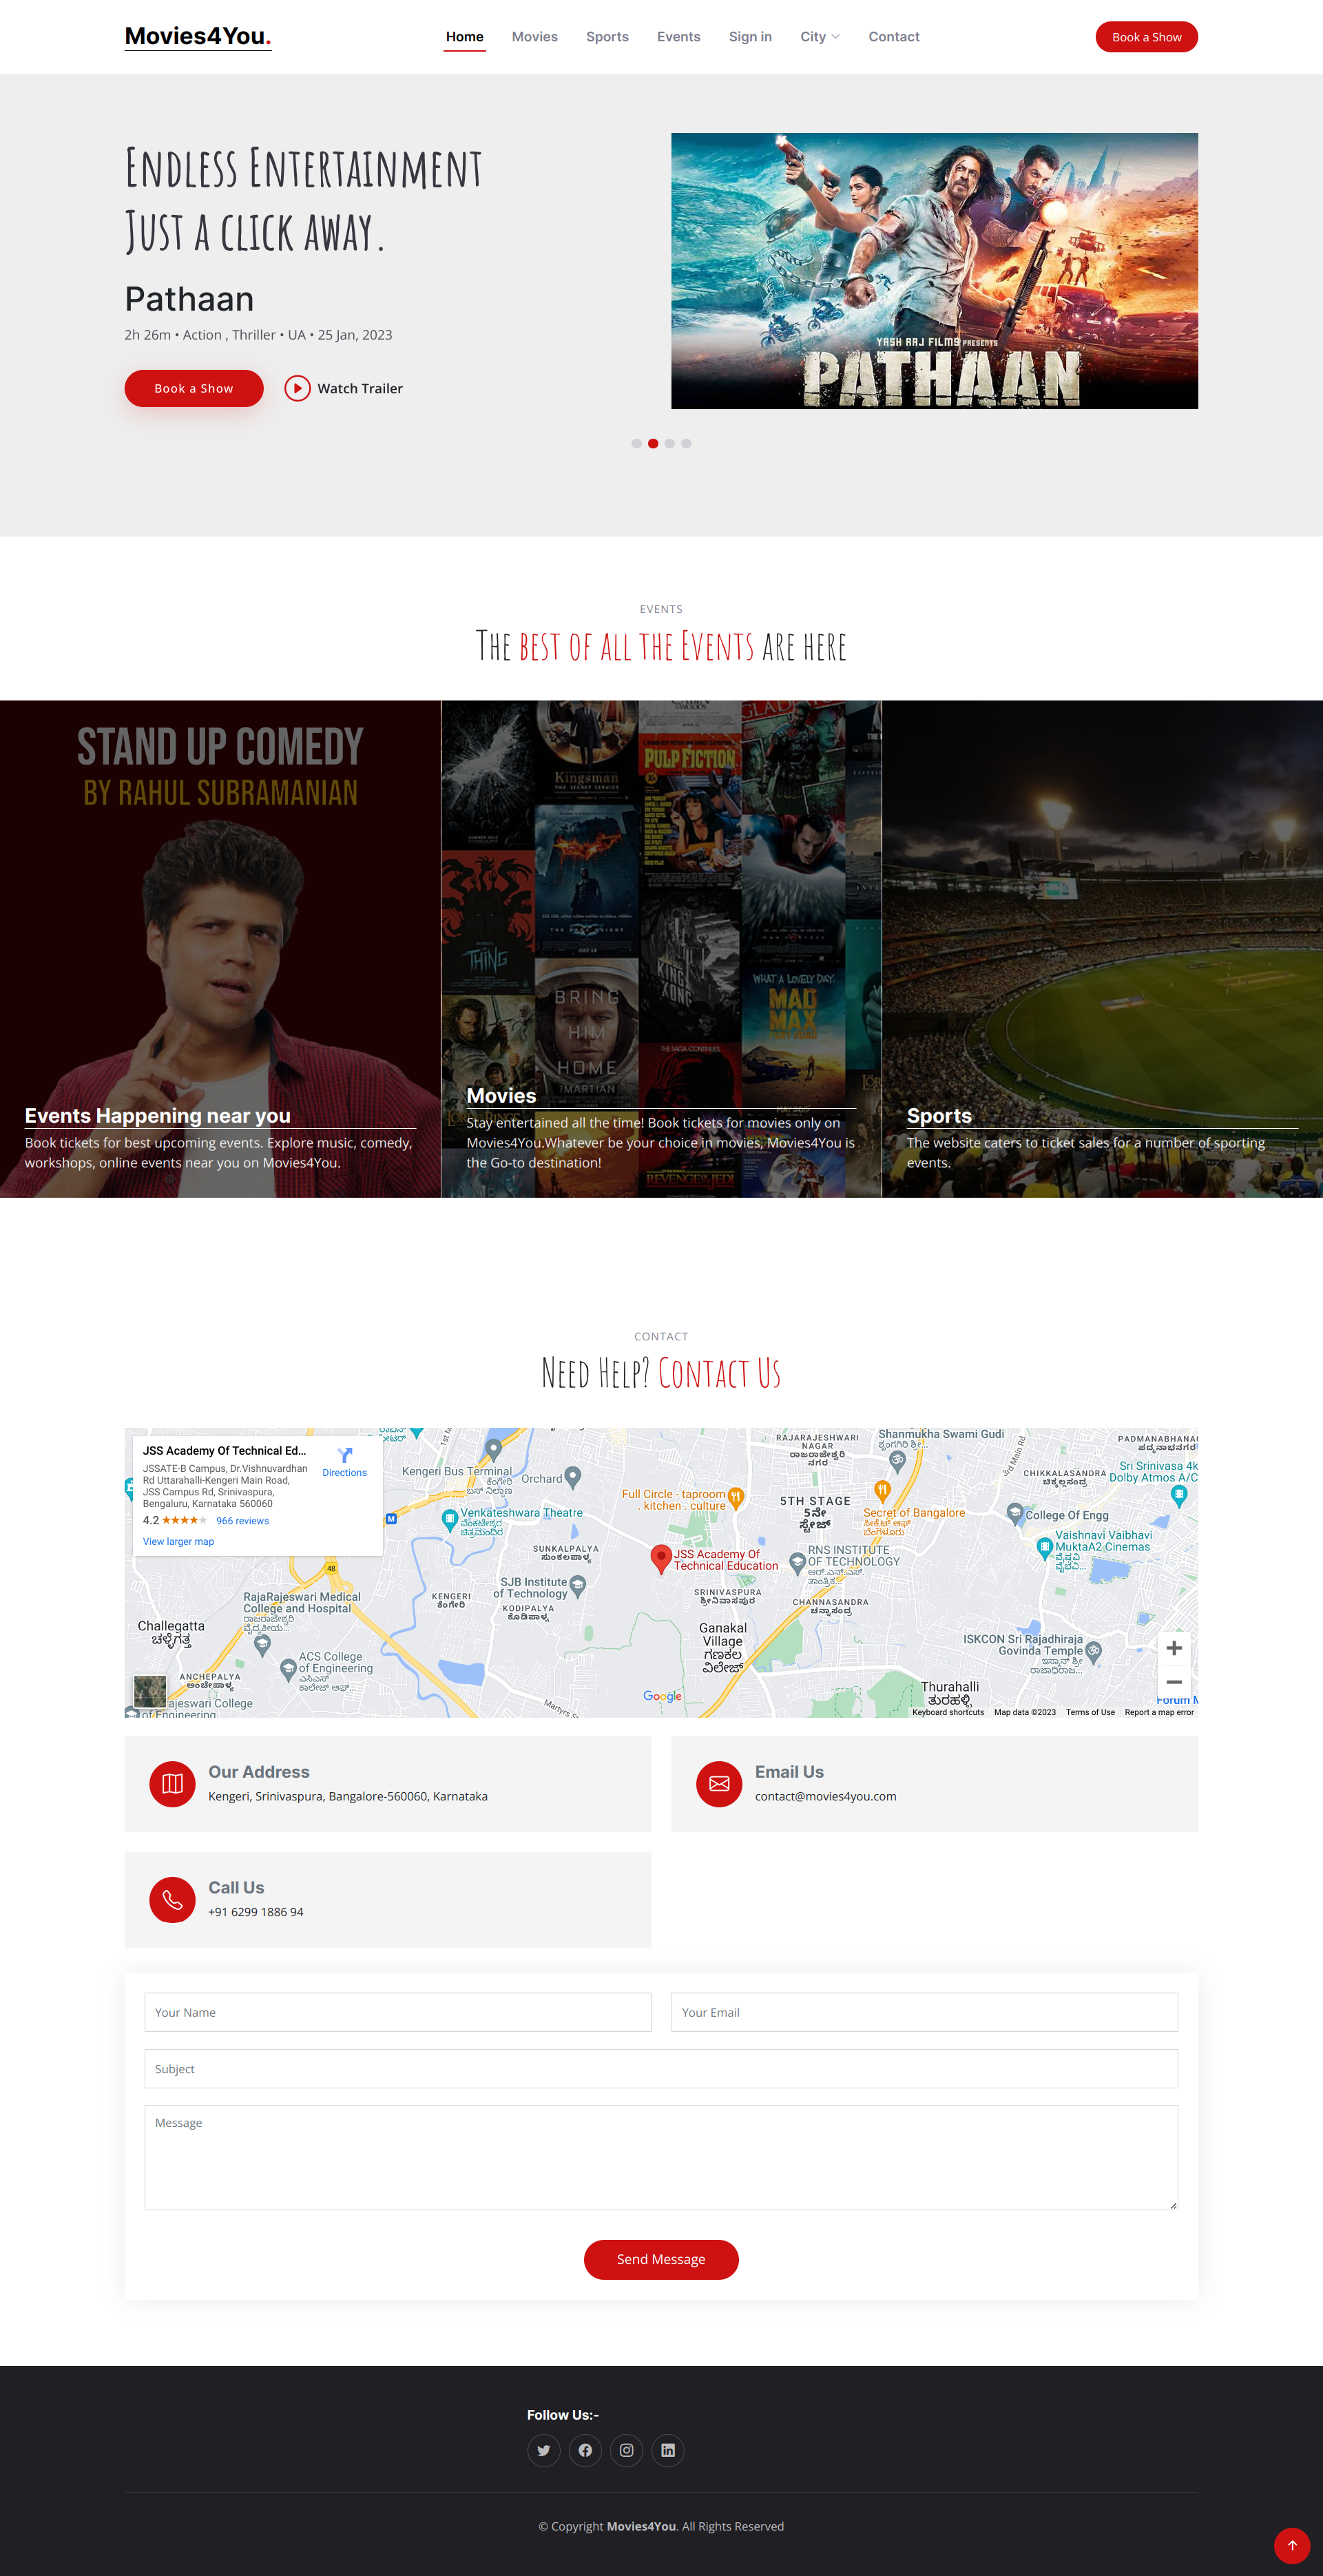Viewport: 1323px width, 2576px height.
Task: Click the Your Email input field
Action: (x=924, y=2012)
